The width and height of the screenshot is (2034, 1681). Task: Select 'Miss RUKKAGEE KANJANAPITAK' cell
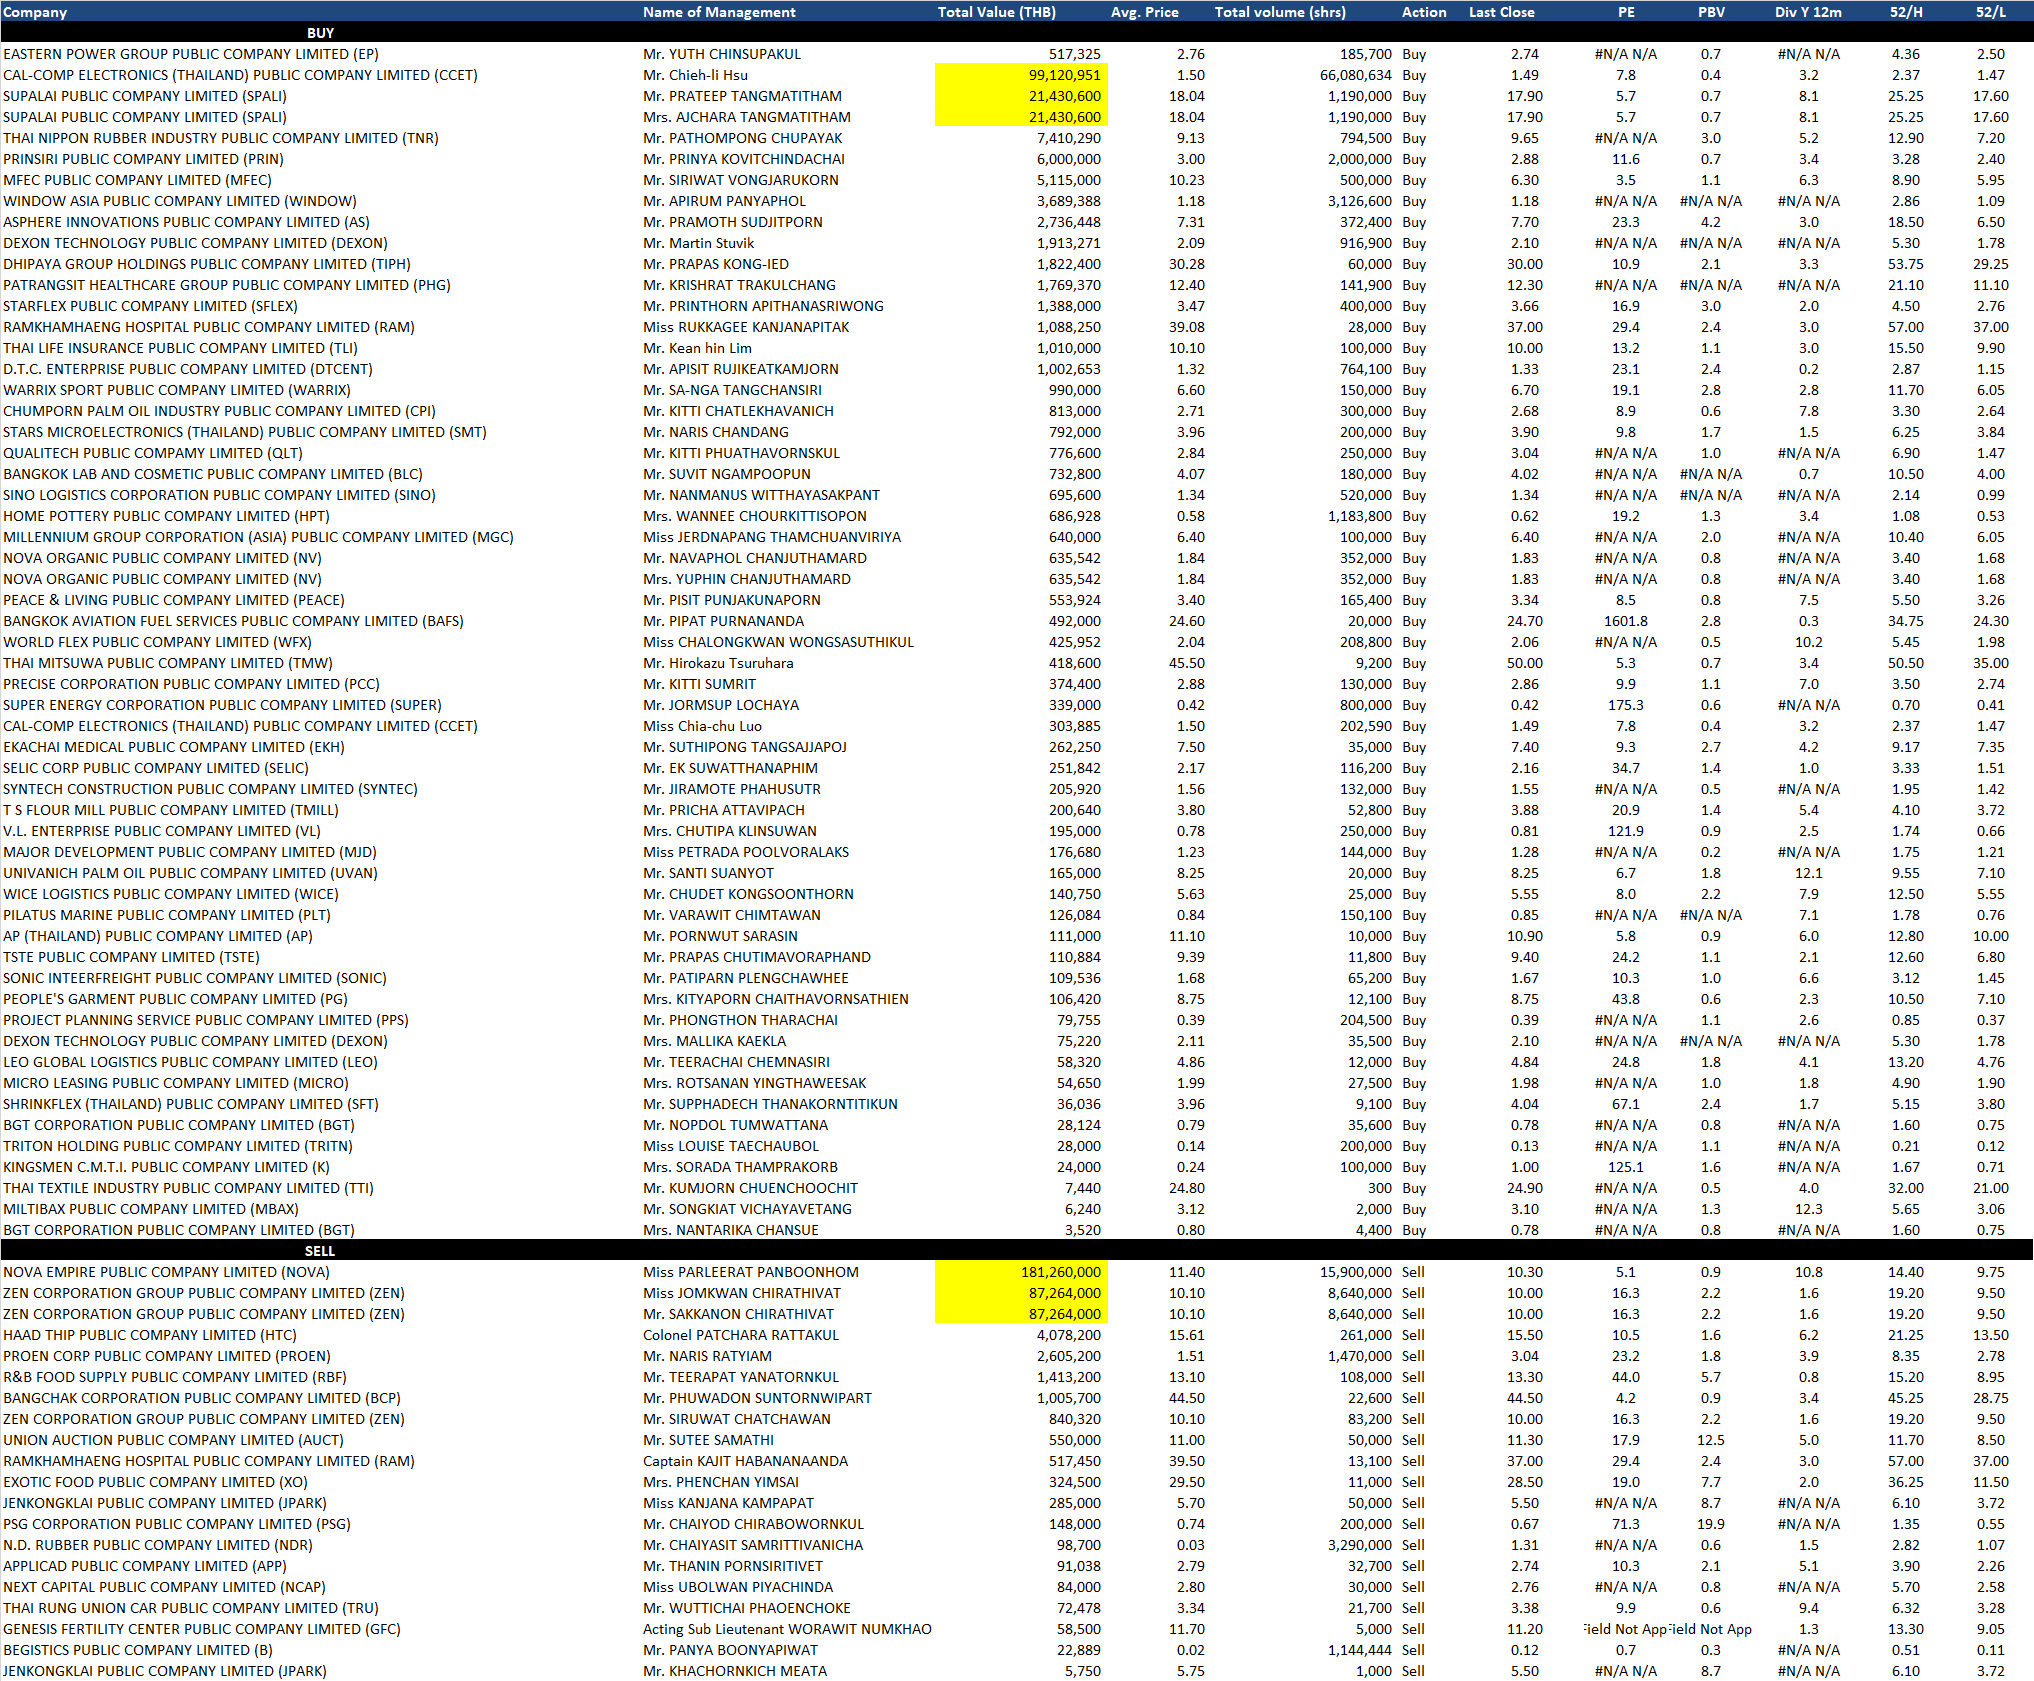pyautogui.click(x=746, y=327)
